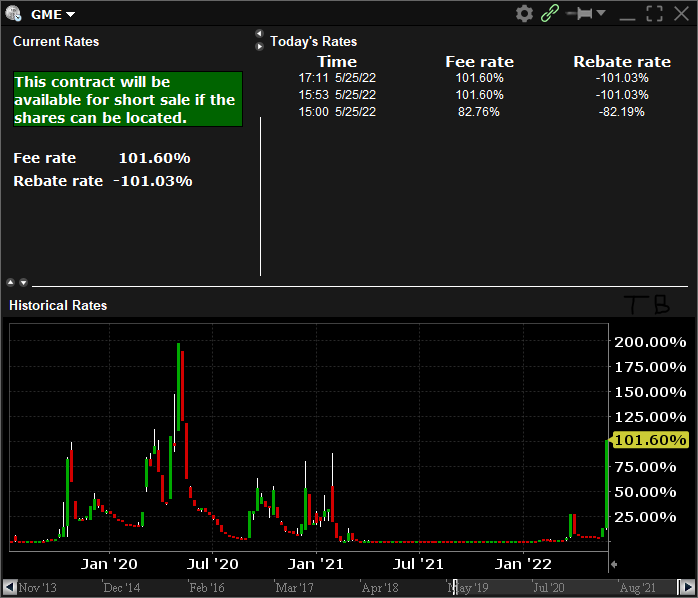Click the Current Rates heading
This screenshot has width=698, height=598.
tap(56, 41)
